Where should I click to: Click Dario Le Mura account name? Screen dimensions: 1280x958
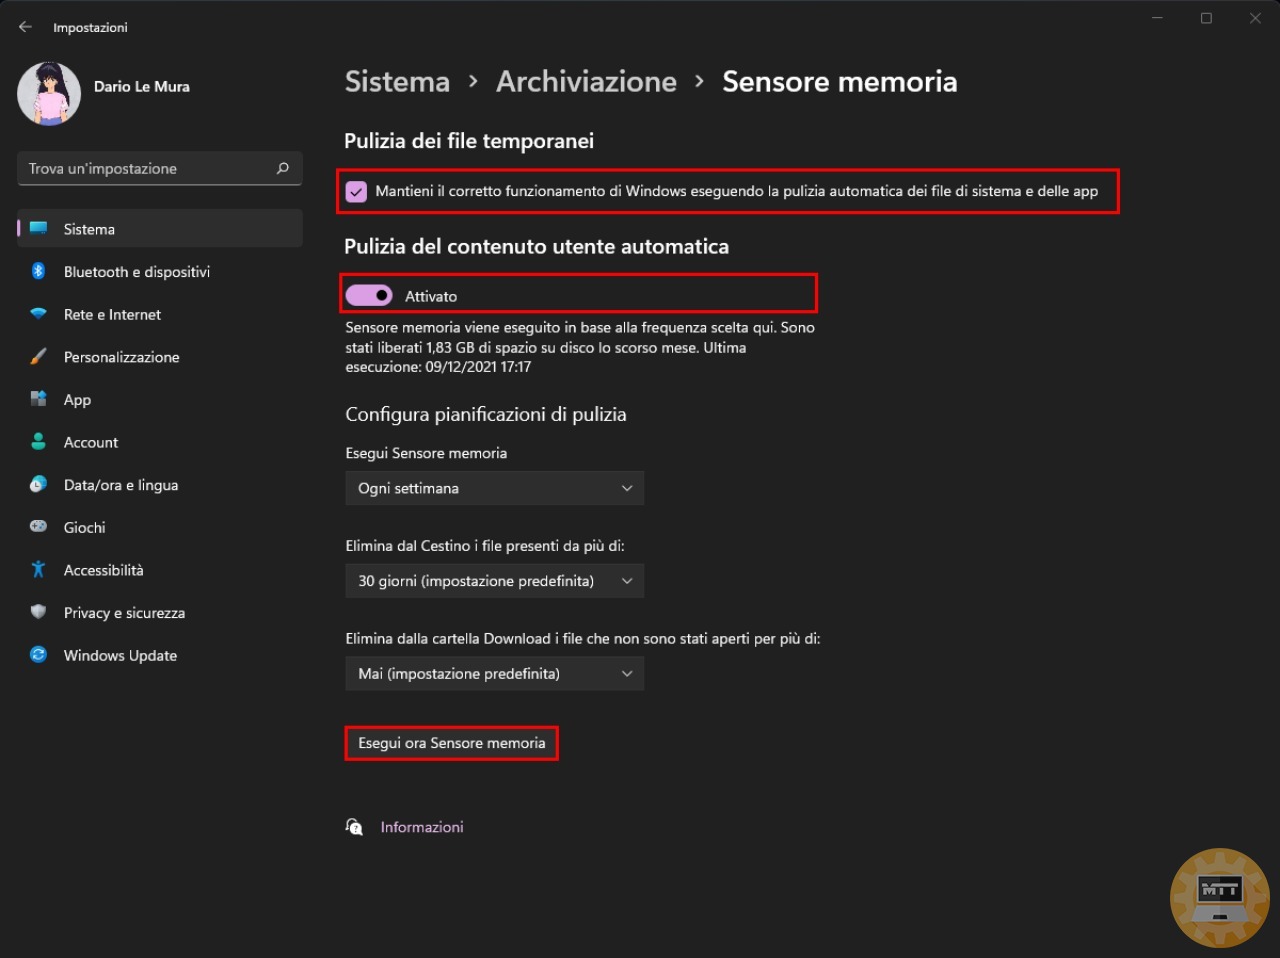click(x=142, y=86)
